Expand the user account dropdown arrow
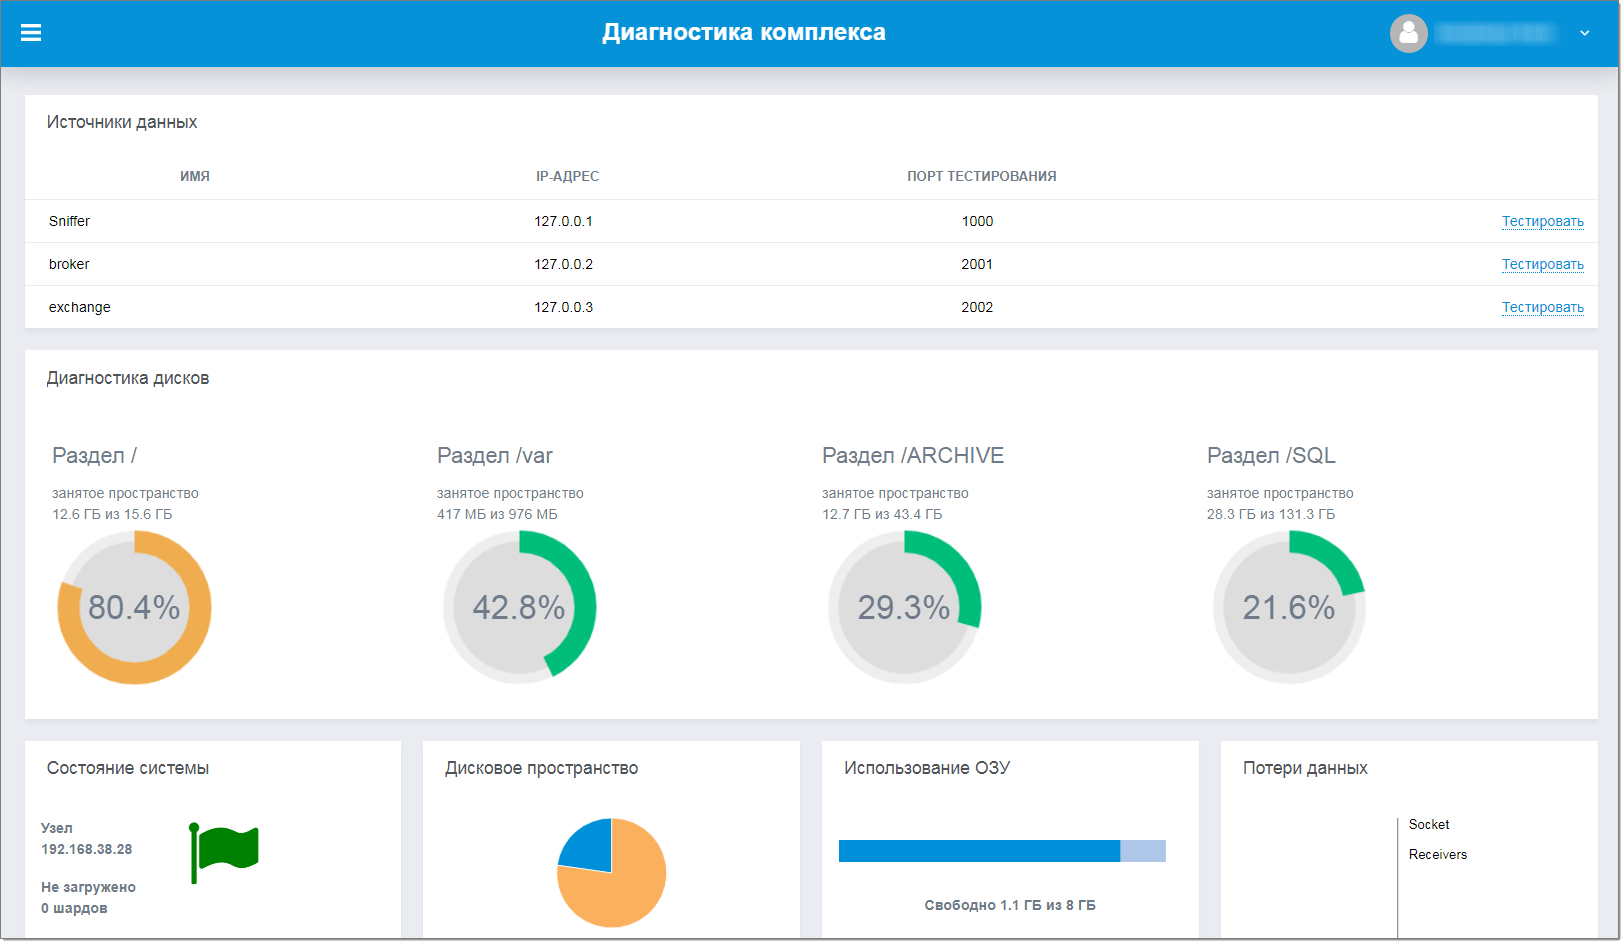The width and height of the screenshot is (1624, 944). pos(1584,33)
